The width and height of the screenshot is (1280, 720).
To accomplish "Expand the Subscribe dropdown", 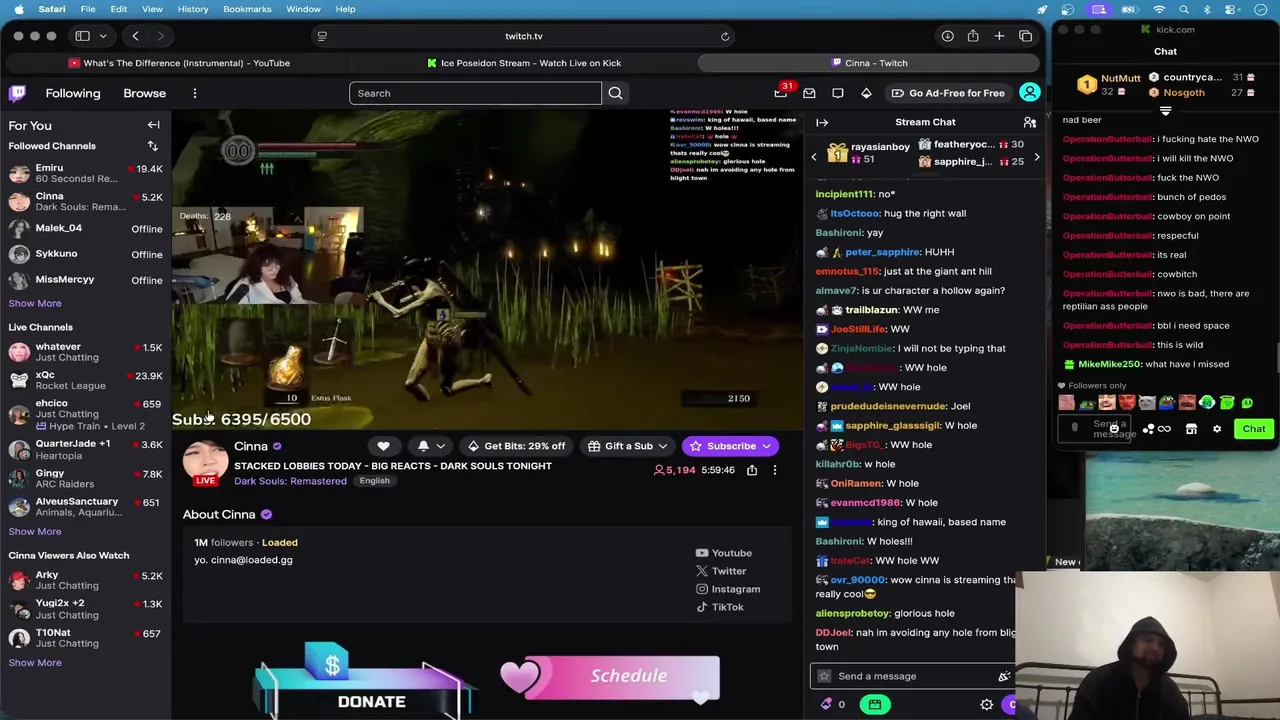I will [x=767, y=446].
